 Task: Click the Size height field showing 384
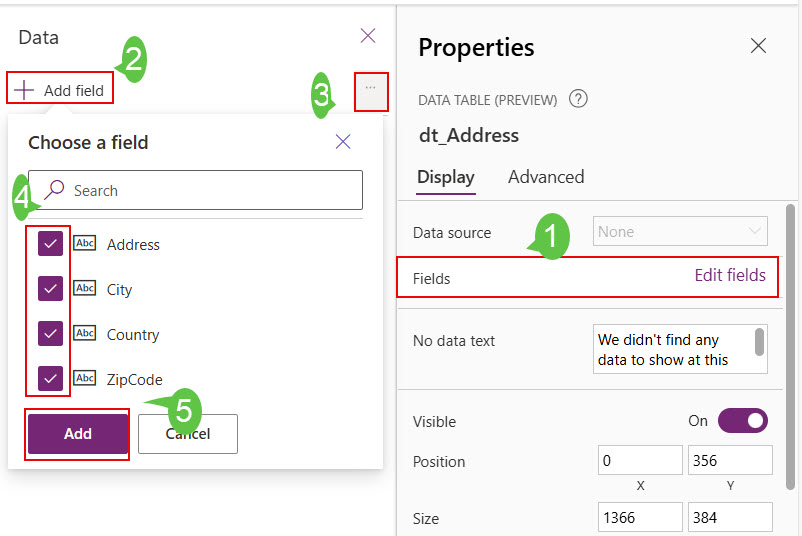[730, 518]
